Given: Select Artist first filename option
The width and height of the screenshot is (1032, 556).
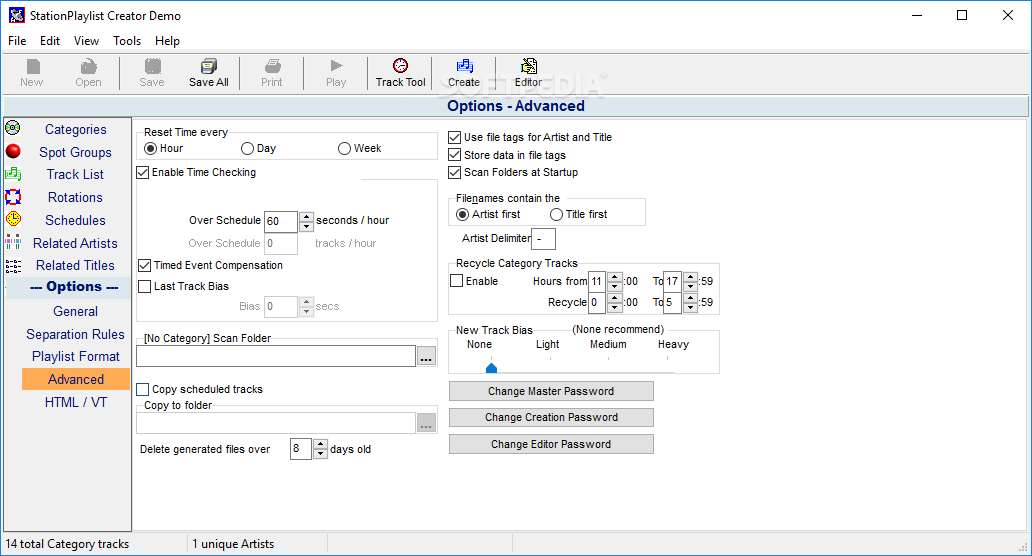Looking at the screenshot, I should [x=463, y=215].
